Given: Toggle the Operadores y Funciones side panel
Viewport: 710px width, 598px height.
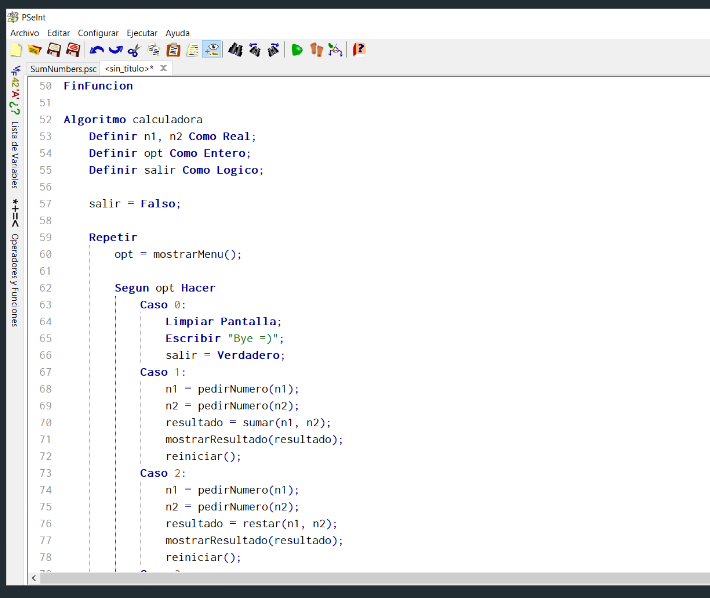Looking at the screenshot, I should [x=15, y=270].
